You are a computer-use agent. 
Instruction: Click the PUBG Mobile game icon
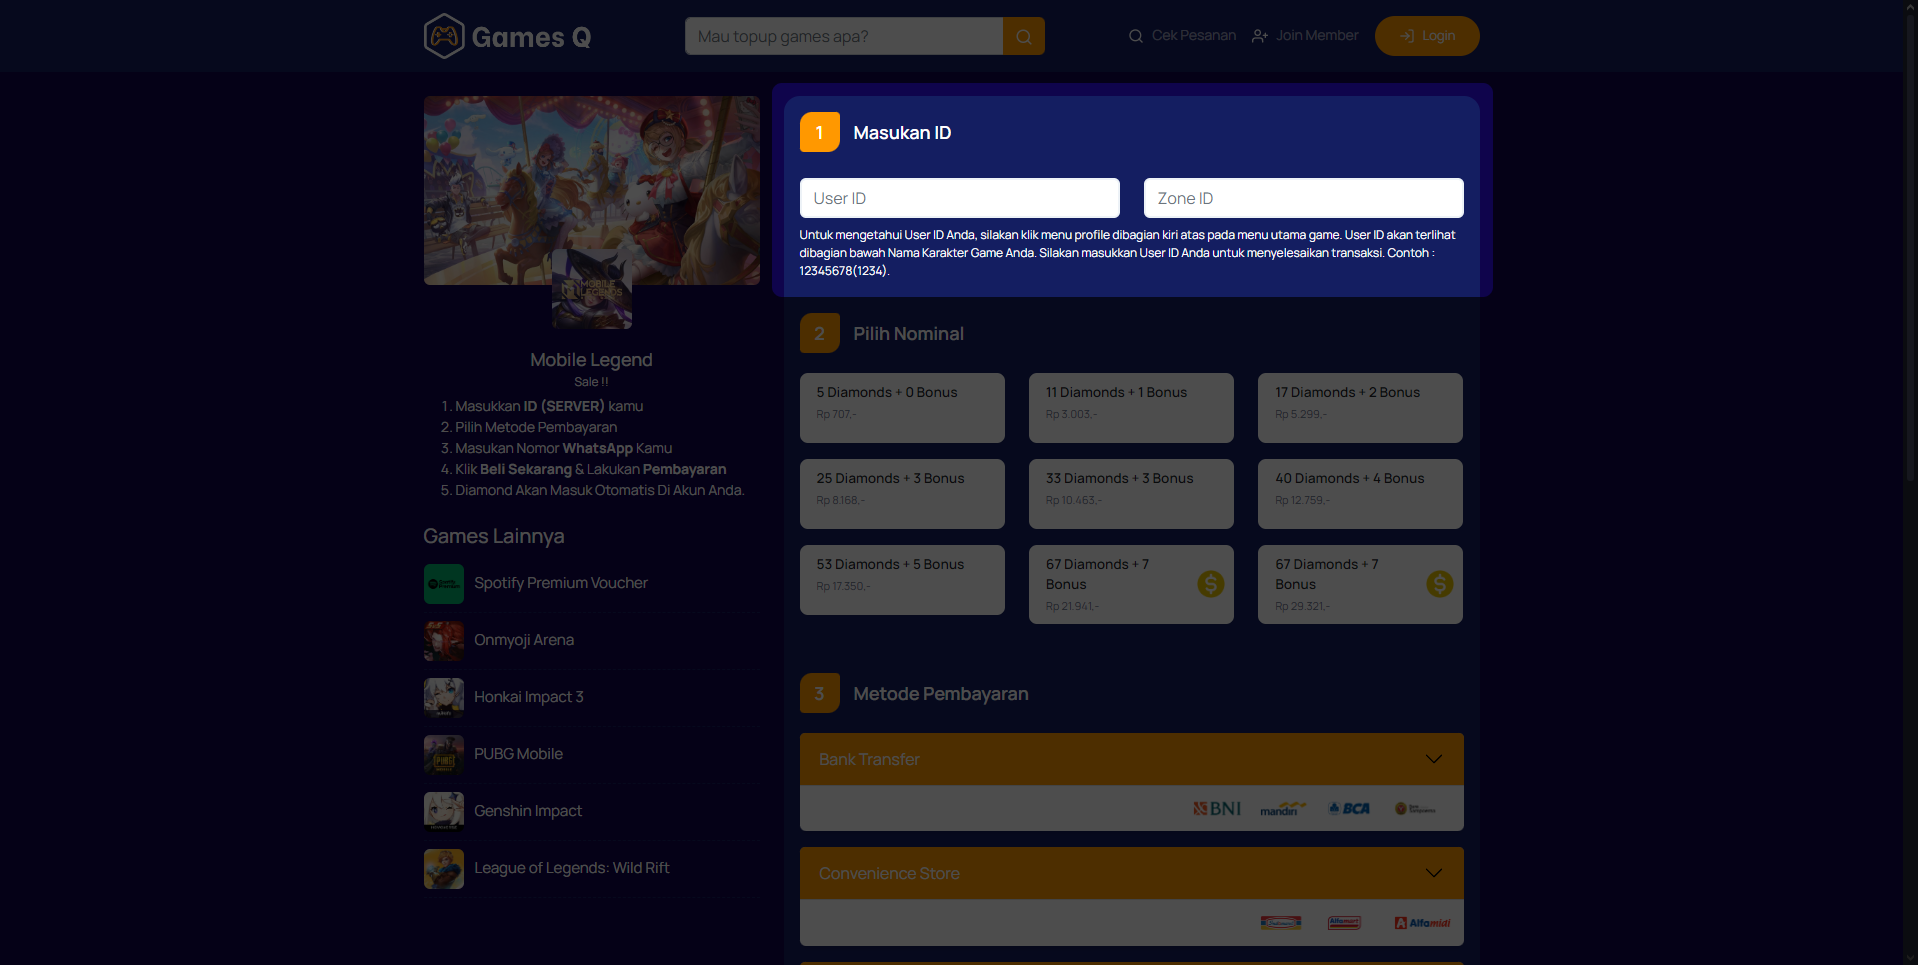click(x=444, y=755)
